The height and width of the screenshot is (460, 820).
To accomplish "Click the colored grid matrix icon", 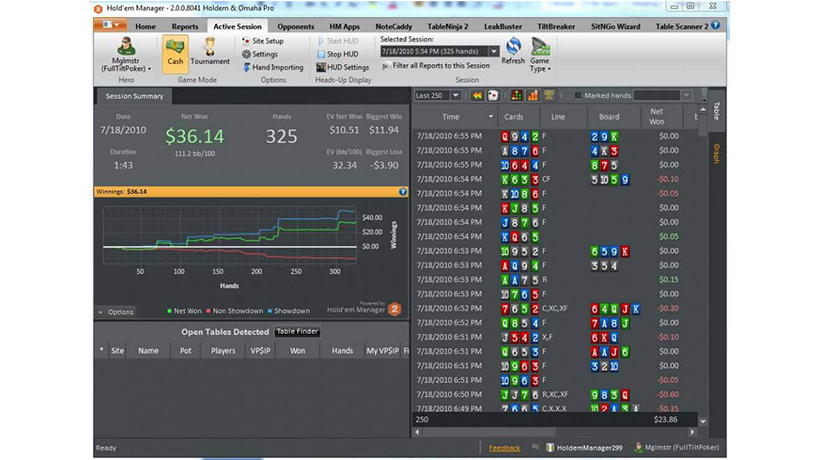I will pyautogui.click(x=517, y=95).
